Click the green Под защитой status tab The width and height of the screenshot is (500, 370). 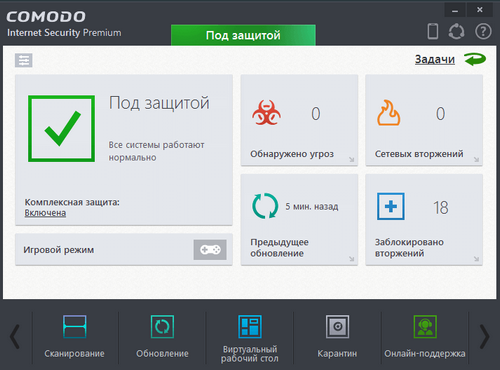[x=243, y=35]
